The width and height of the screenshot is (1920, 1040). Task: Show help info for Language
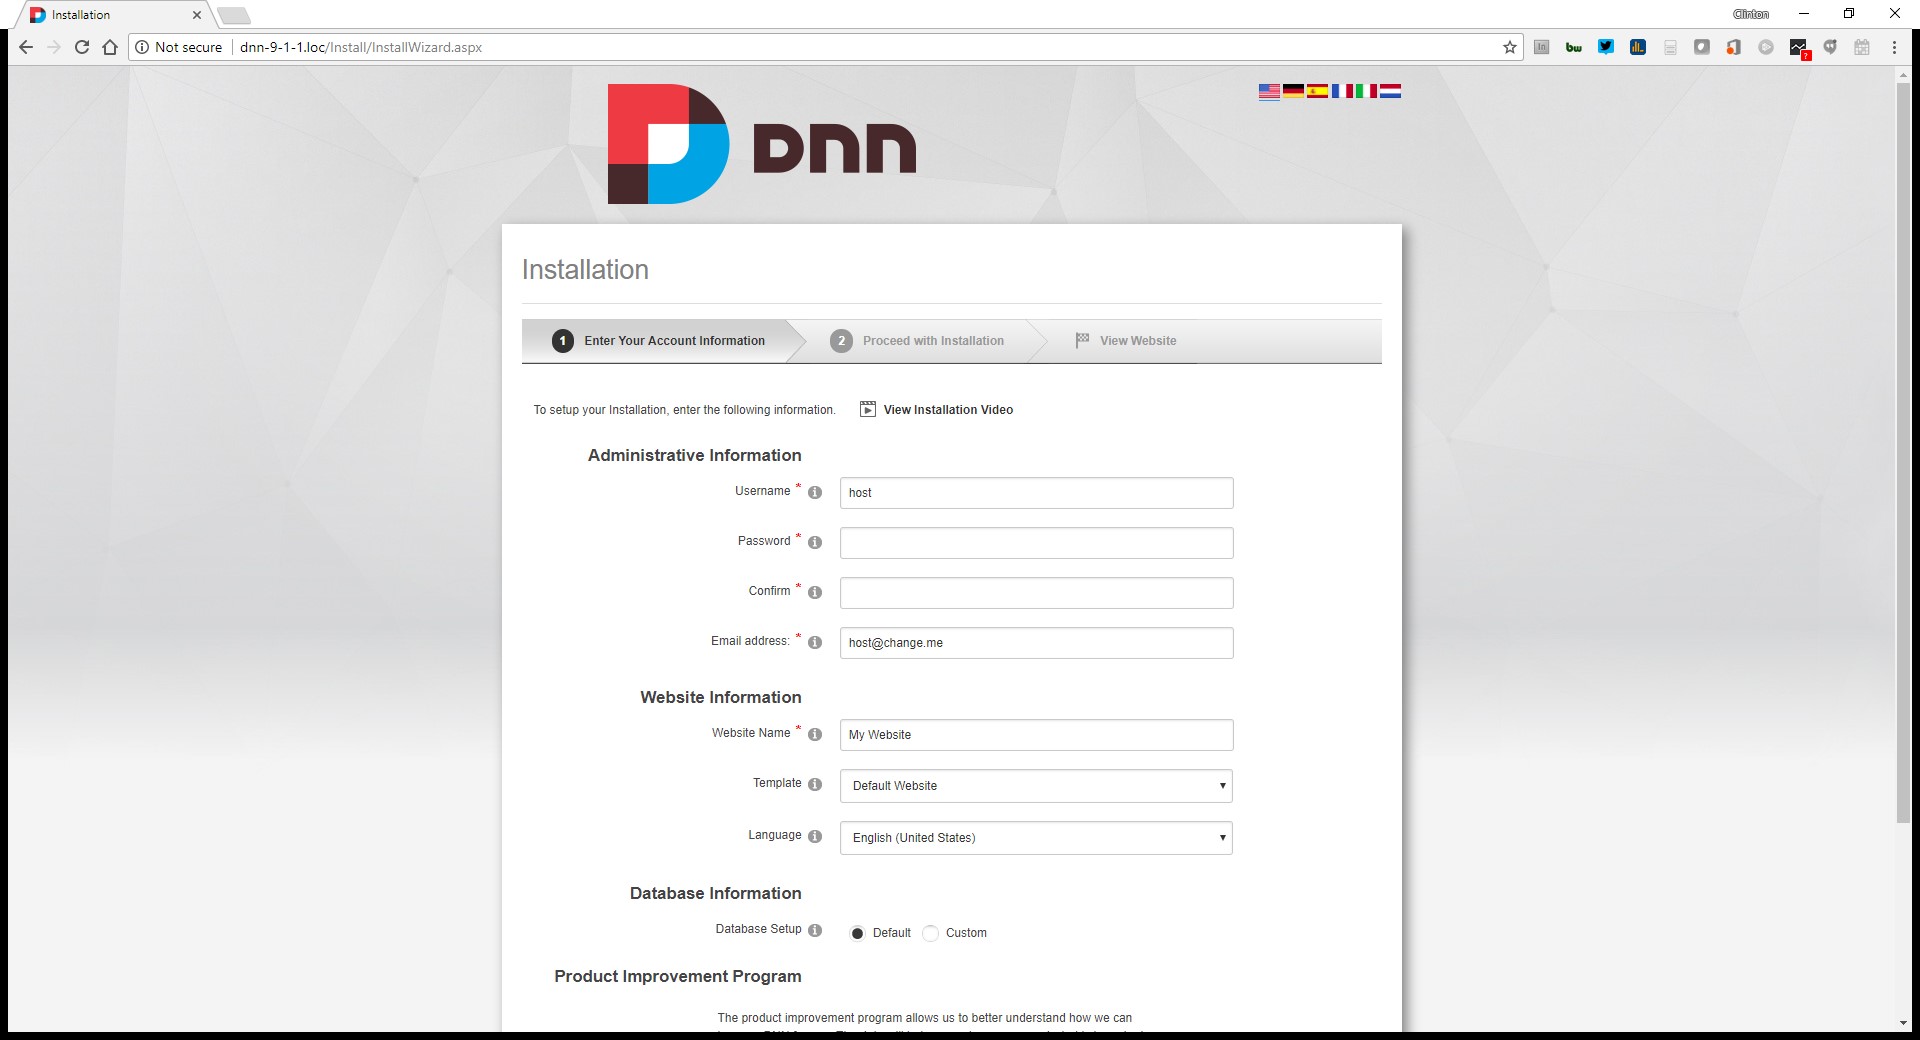tap(815, 836)
